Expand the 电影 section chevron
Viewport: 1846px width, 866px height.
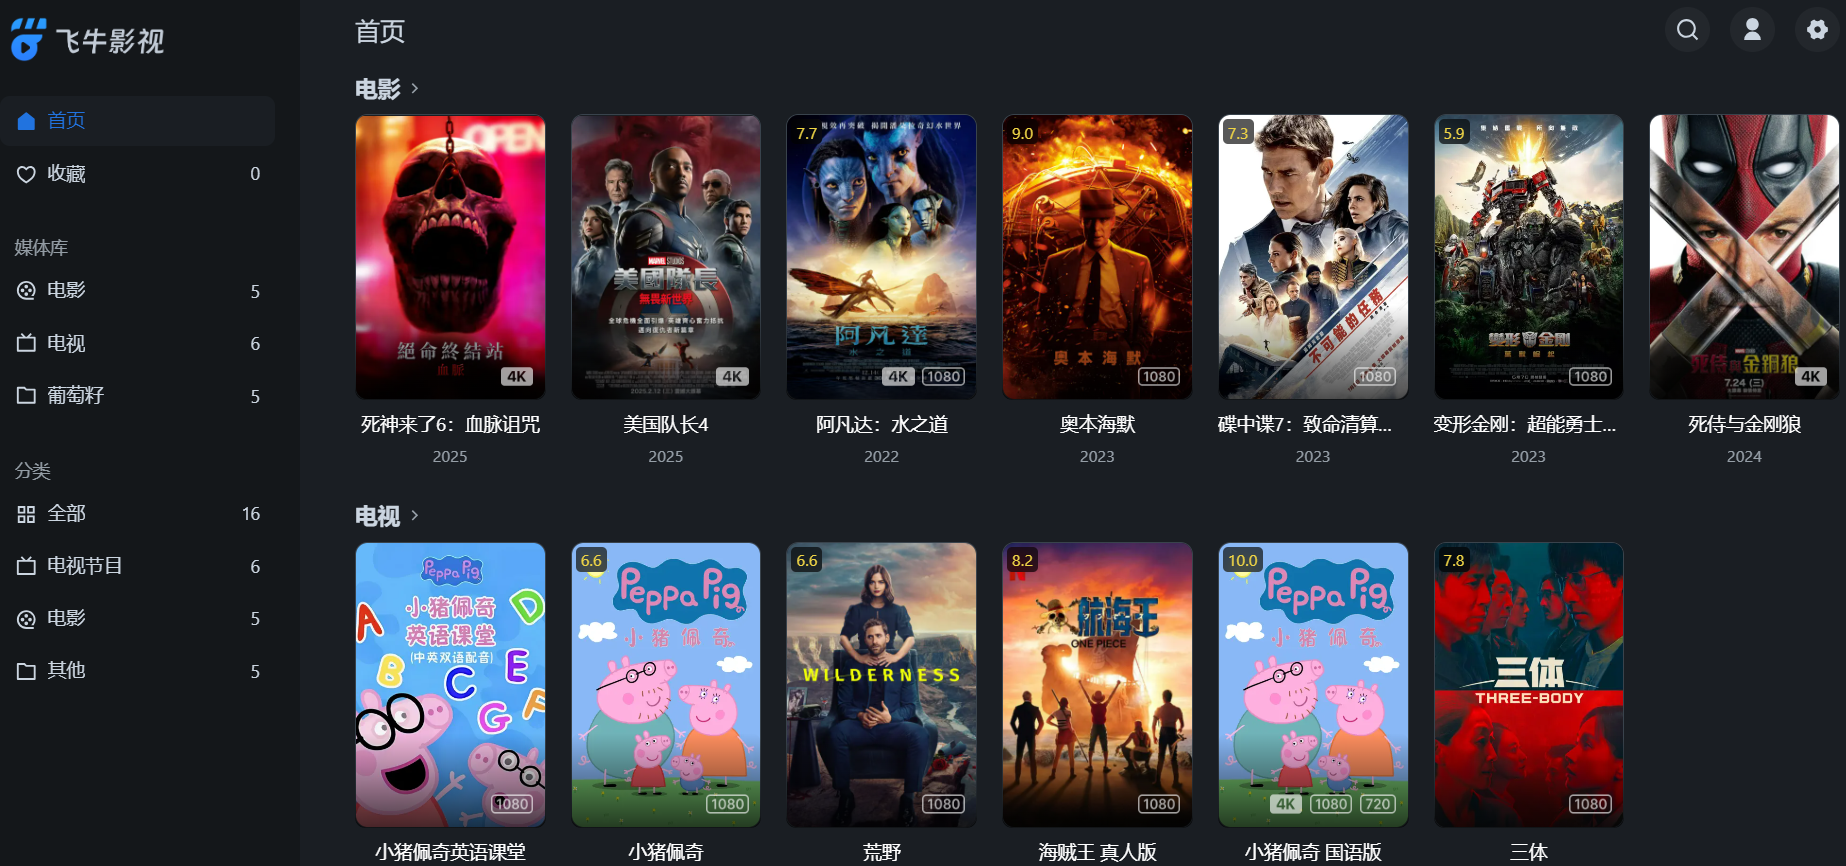click(x=414, y=89)
